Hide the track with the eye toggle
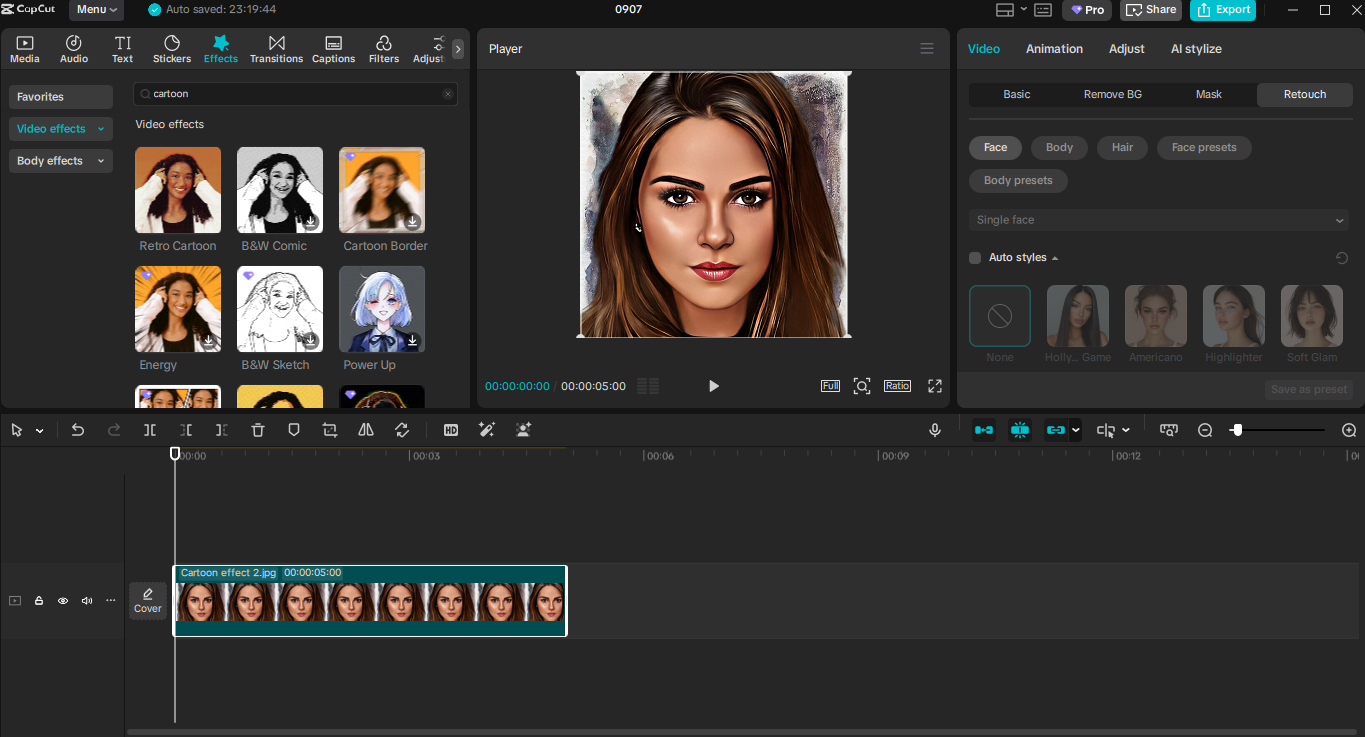1365x737 pixels. click(x=62, y=600)
